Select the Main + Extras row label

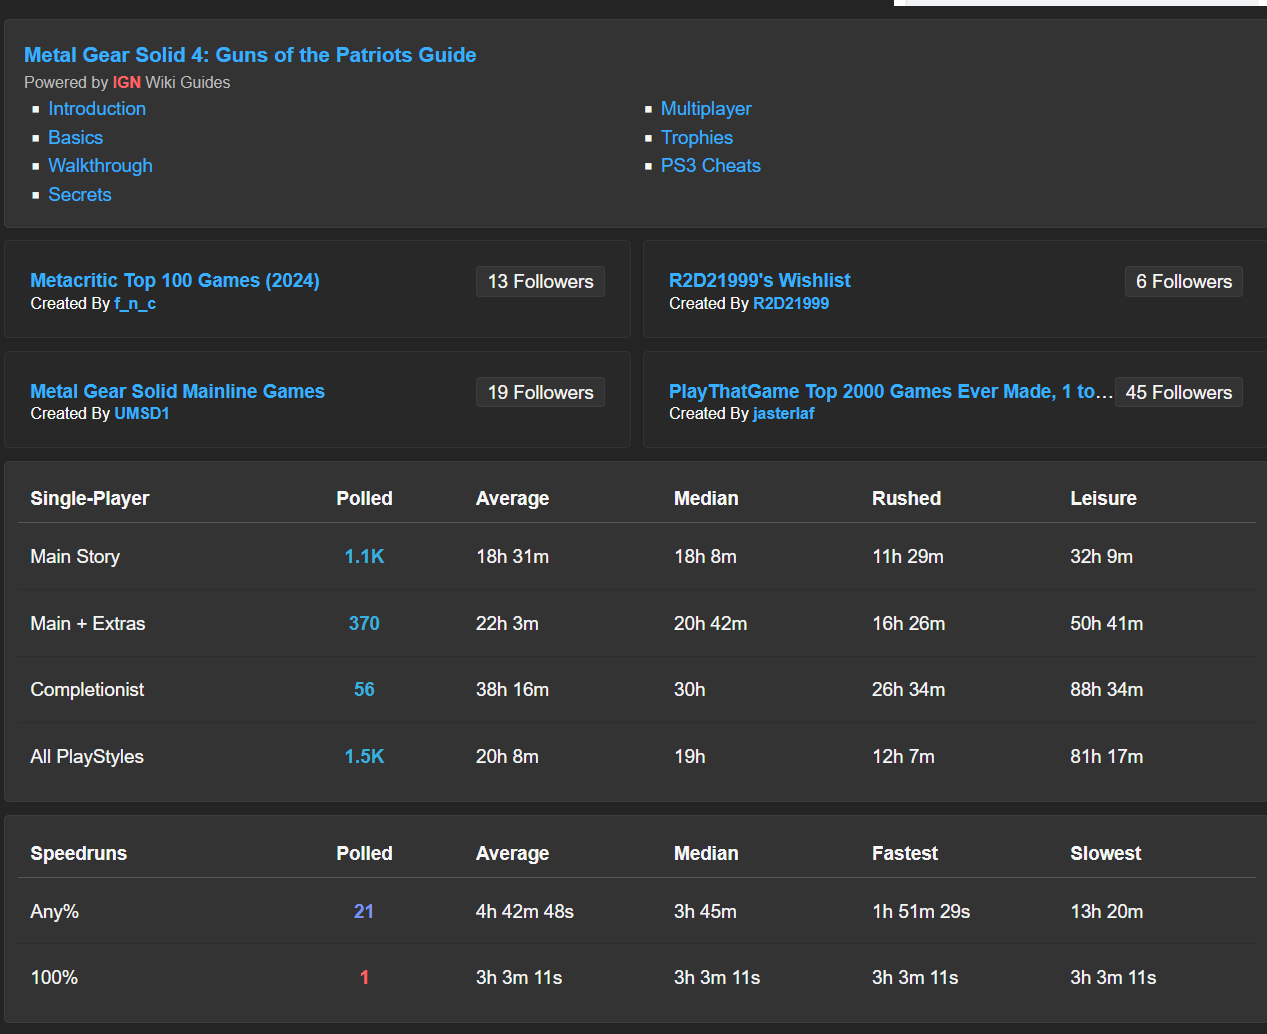(88, 624)
